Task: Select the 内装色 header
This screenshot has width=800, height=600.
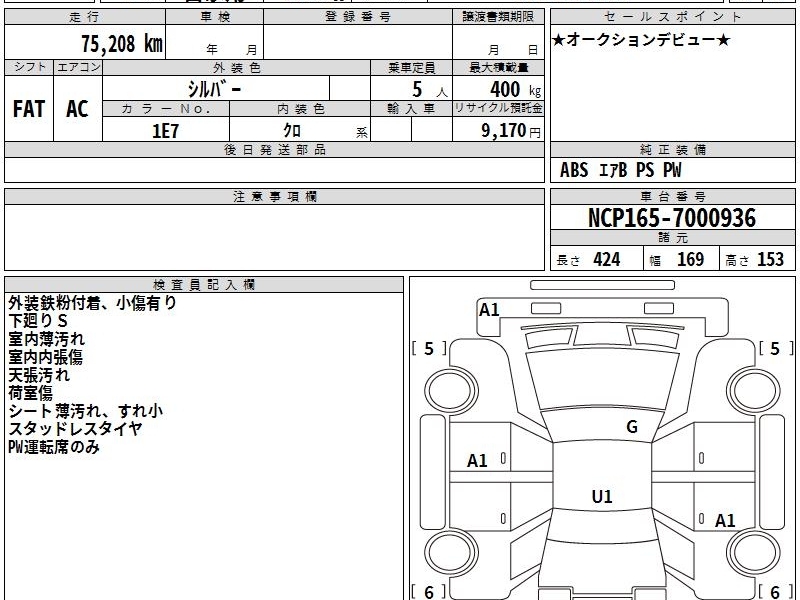Action: pyautogui.click(x=301, y=109)
